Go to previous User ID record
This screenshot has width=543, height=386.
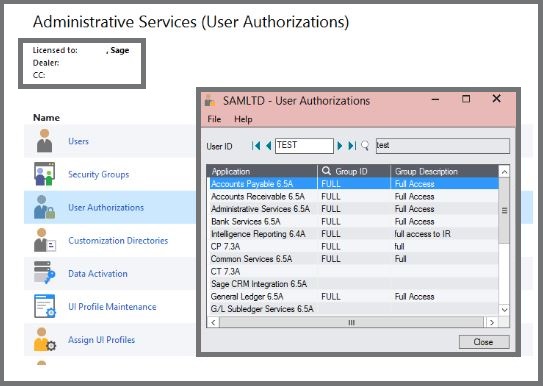[x=268, y=146]
